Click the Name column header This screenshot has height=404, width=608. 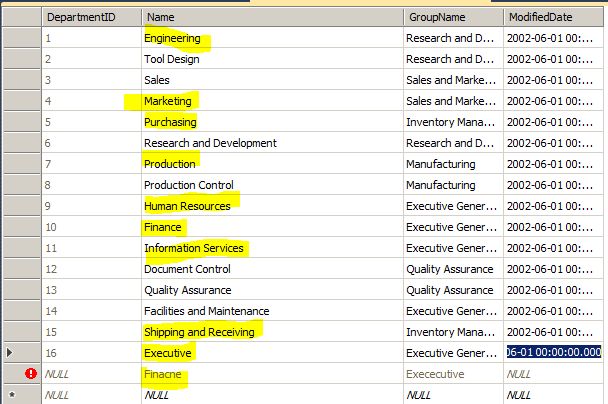[271, 17]
